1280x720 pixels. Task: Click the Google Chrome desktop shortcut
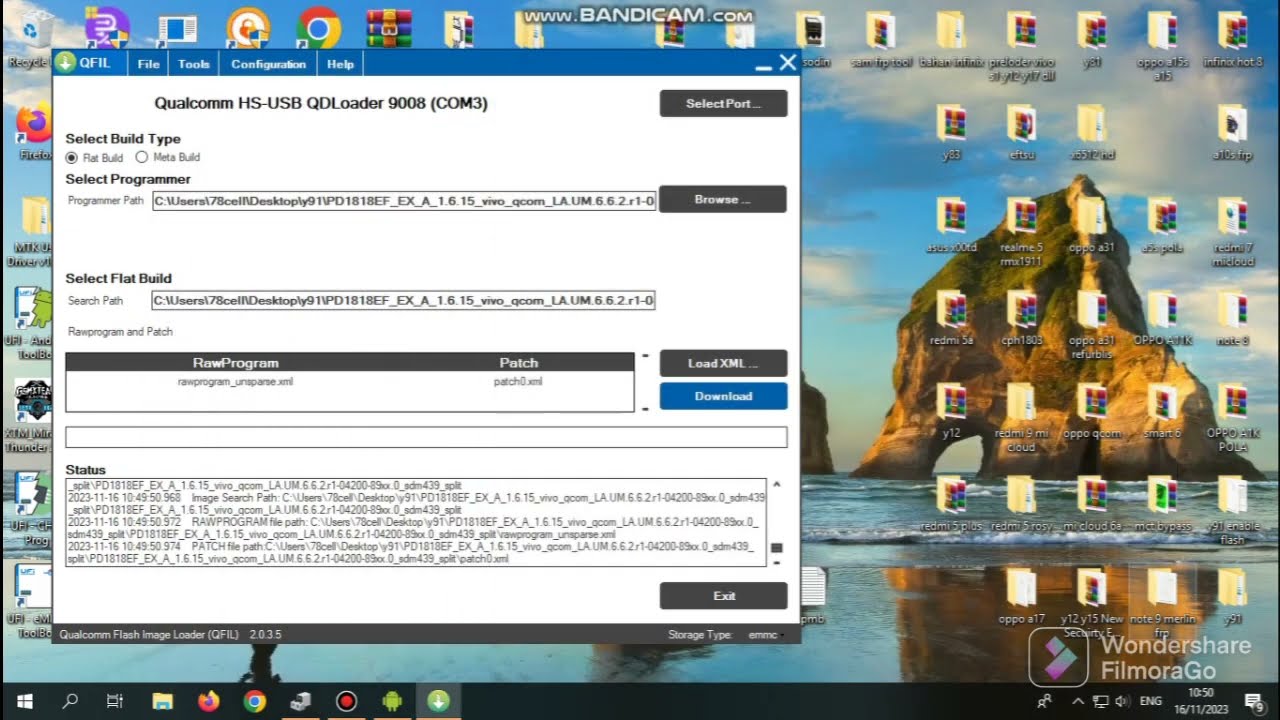tap(318, 29)
